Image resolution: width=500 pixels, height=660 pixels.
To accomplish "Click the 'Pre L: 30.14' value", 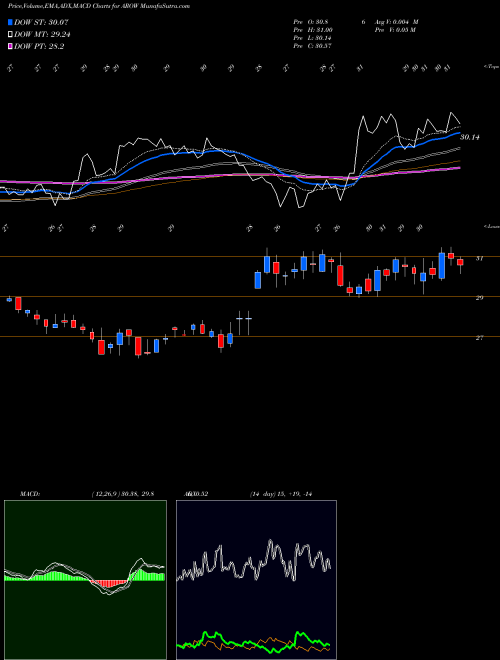I will click(x=313, y=38).
